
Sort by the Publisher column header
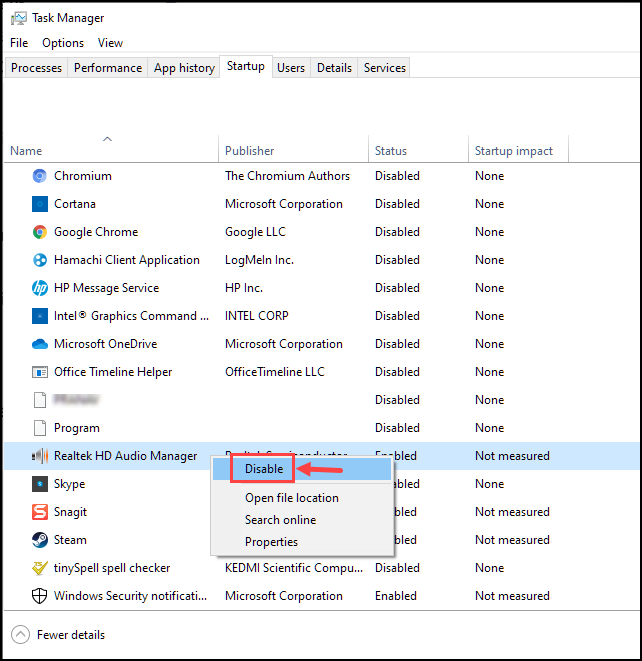coord(250,151)
